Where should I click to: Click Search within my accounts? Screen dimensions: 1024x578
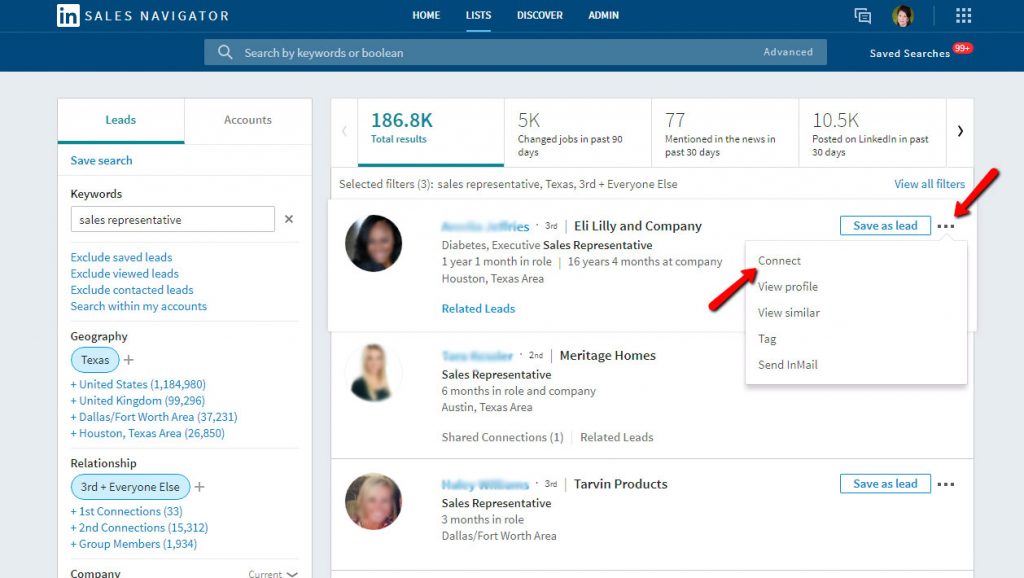[138, 306]
